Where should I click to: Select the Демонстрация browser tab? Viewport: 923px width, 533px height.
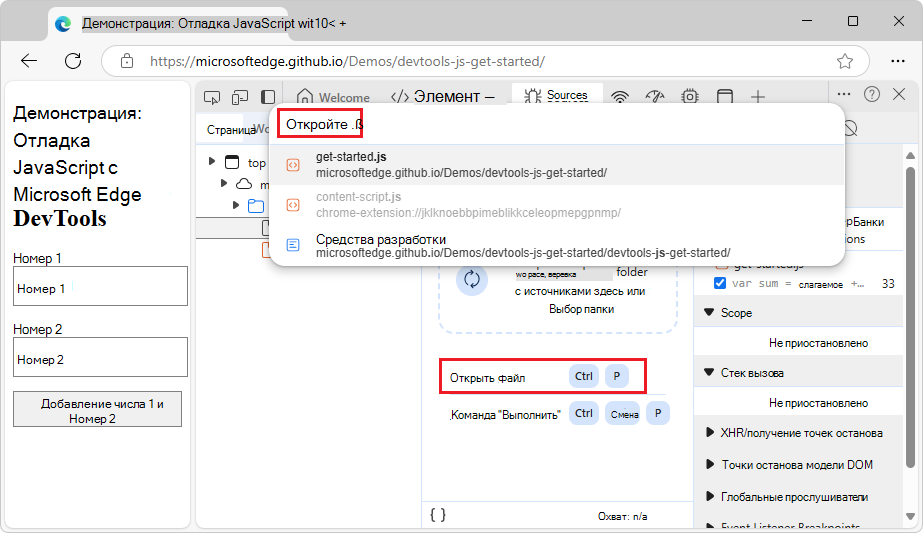click(x=170, y=24)
